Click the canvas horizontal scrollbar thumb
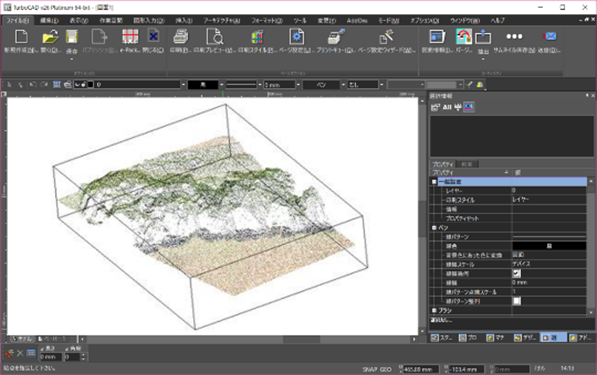 click(x=301, y=339)
